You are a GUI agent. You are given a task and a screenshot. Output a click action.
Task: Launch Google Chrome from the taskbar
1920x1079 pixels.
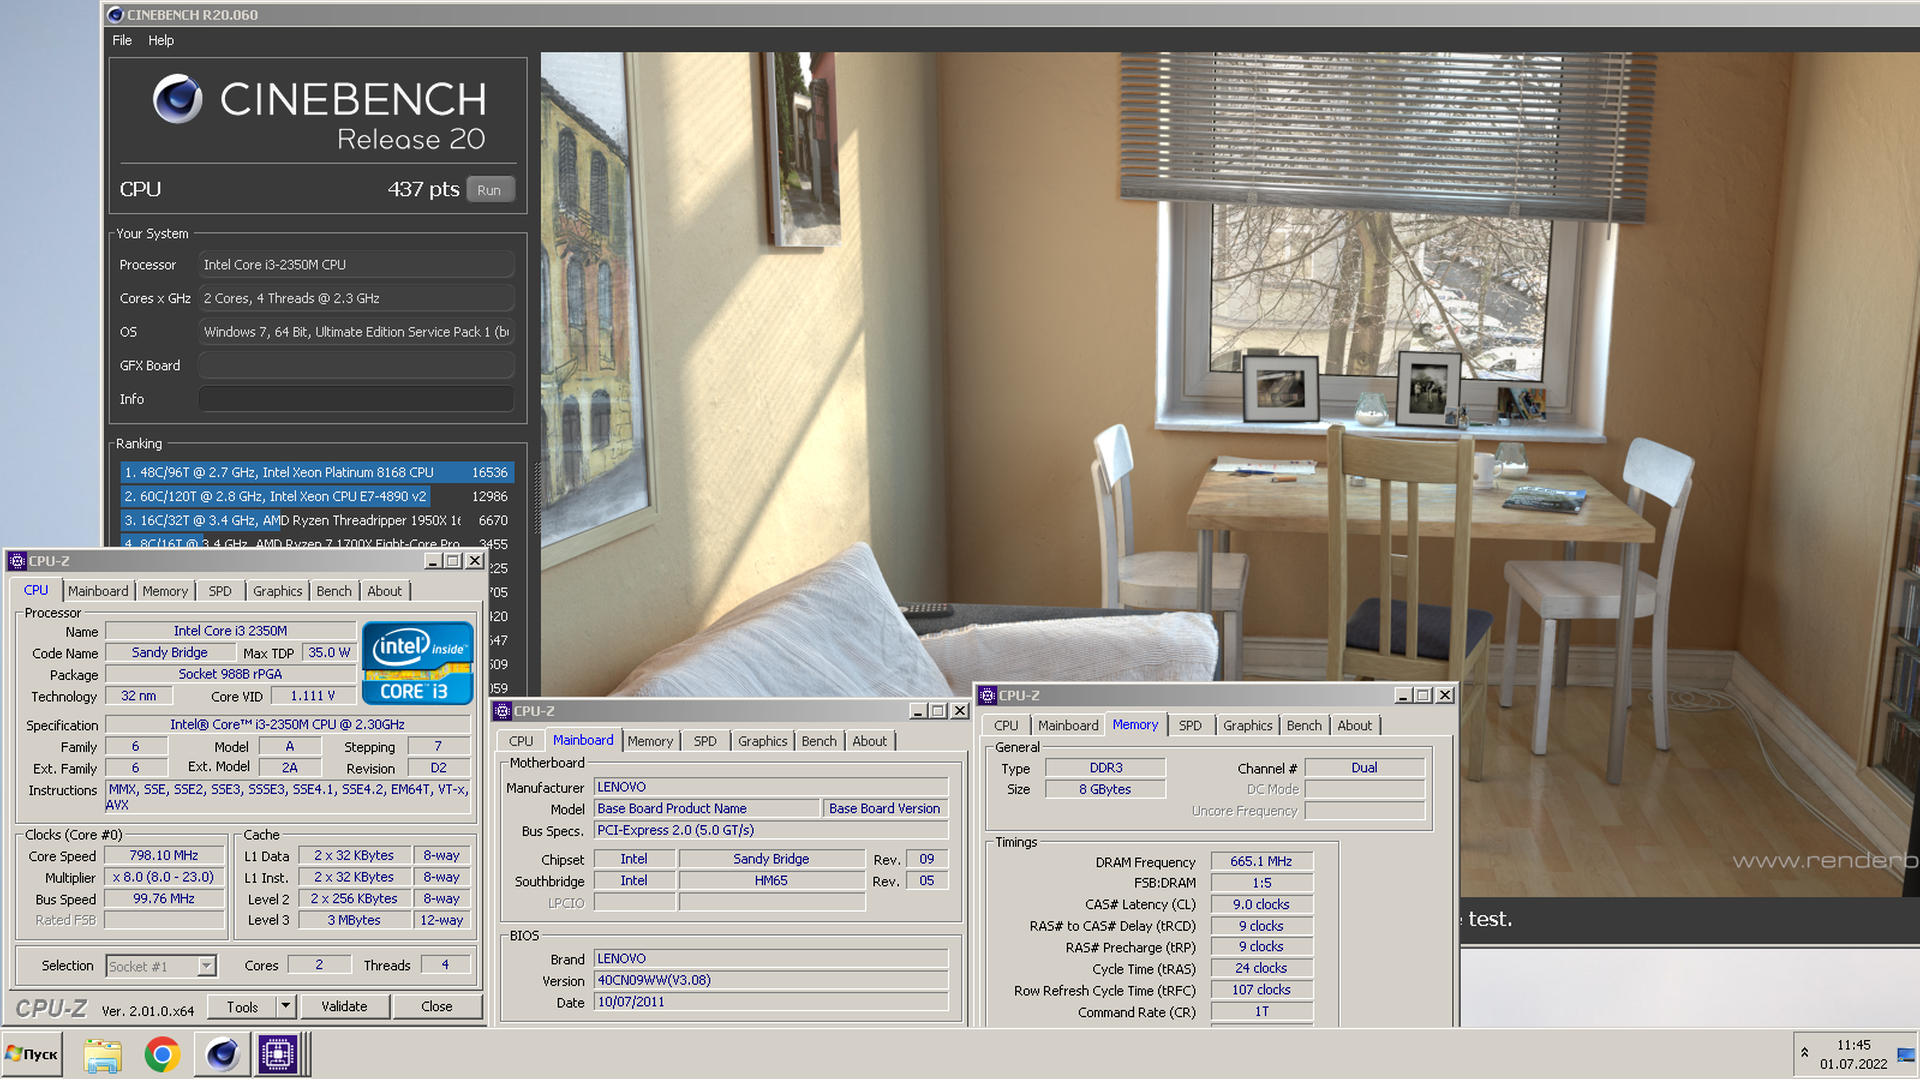point(162,1055)
